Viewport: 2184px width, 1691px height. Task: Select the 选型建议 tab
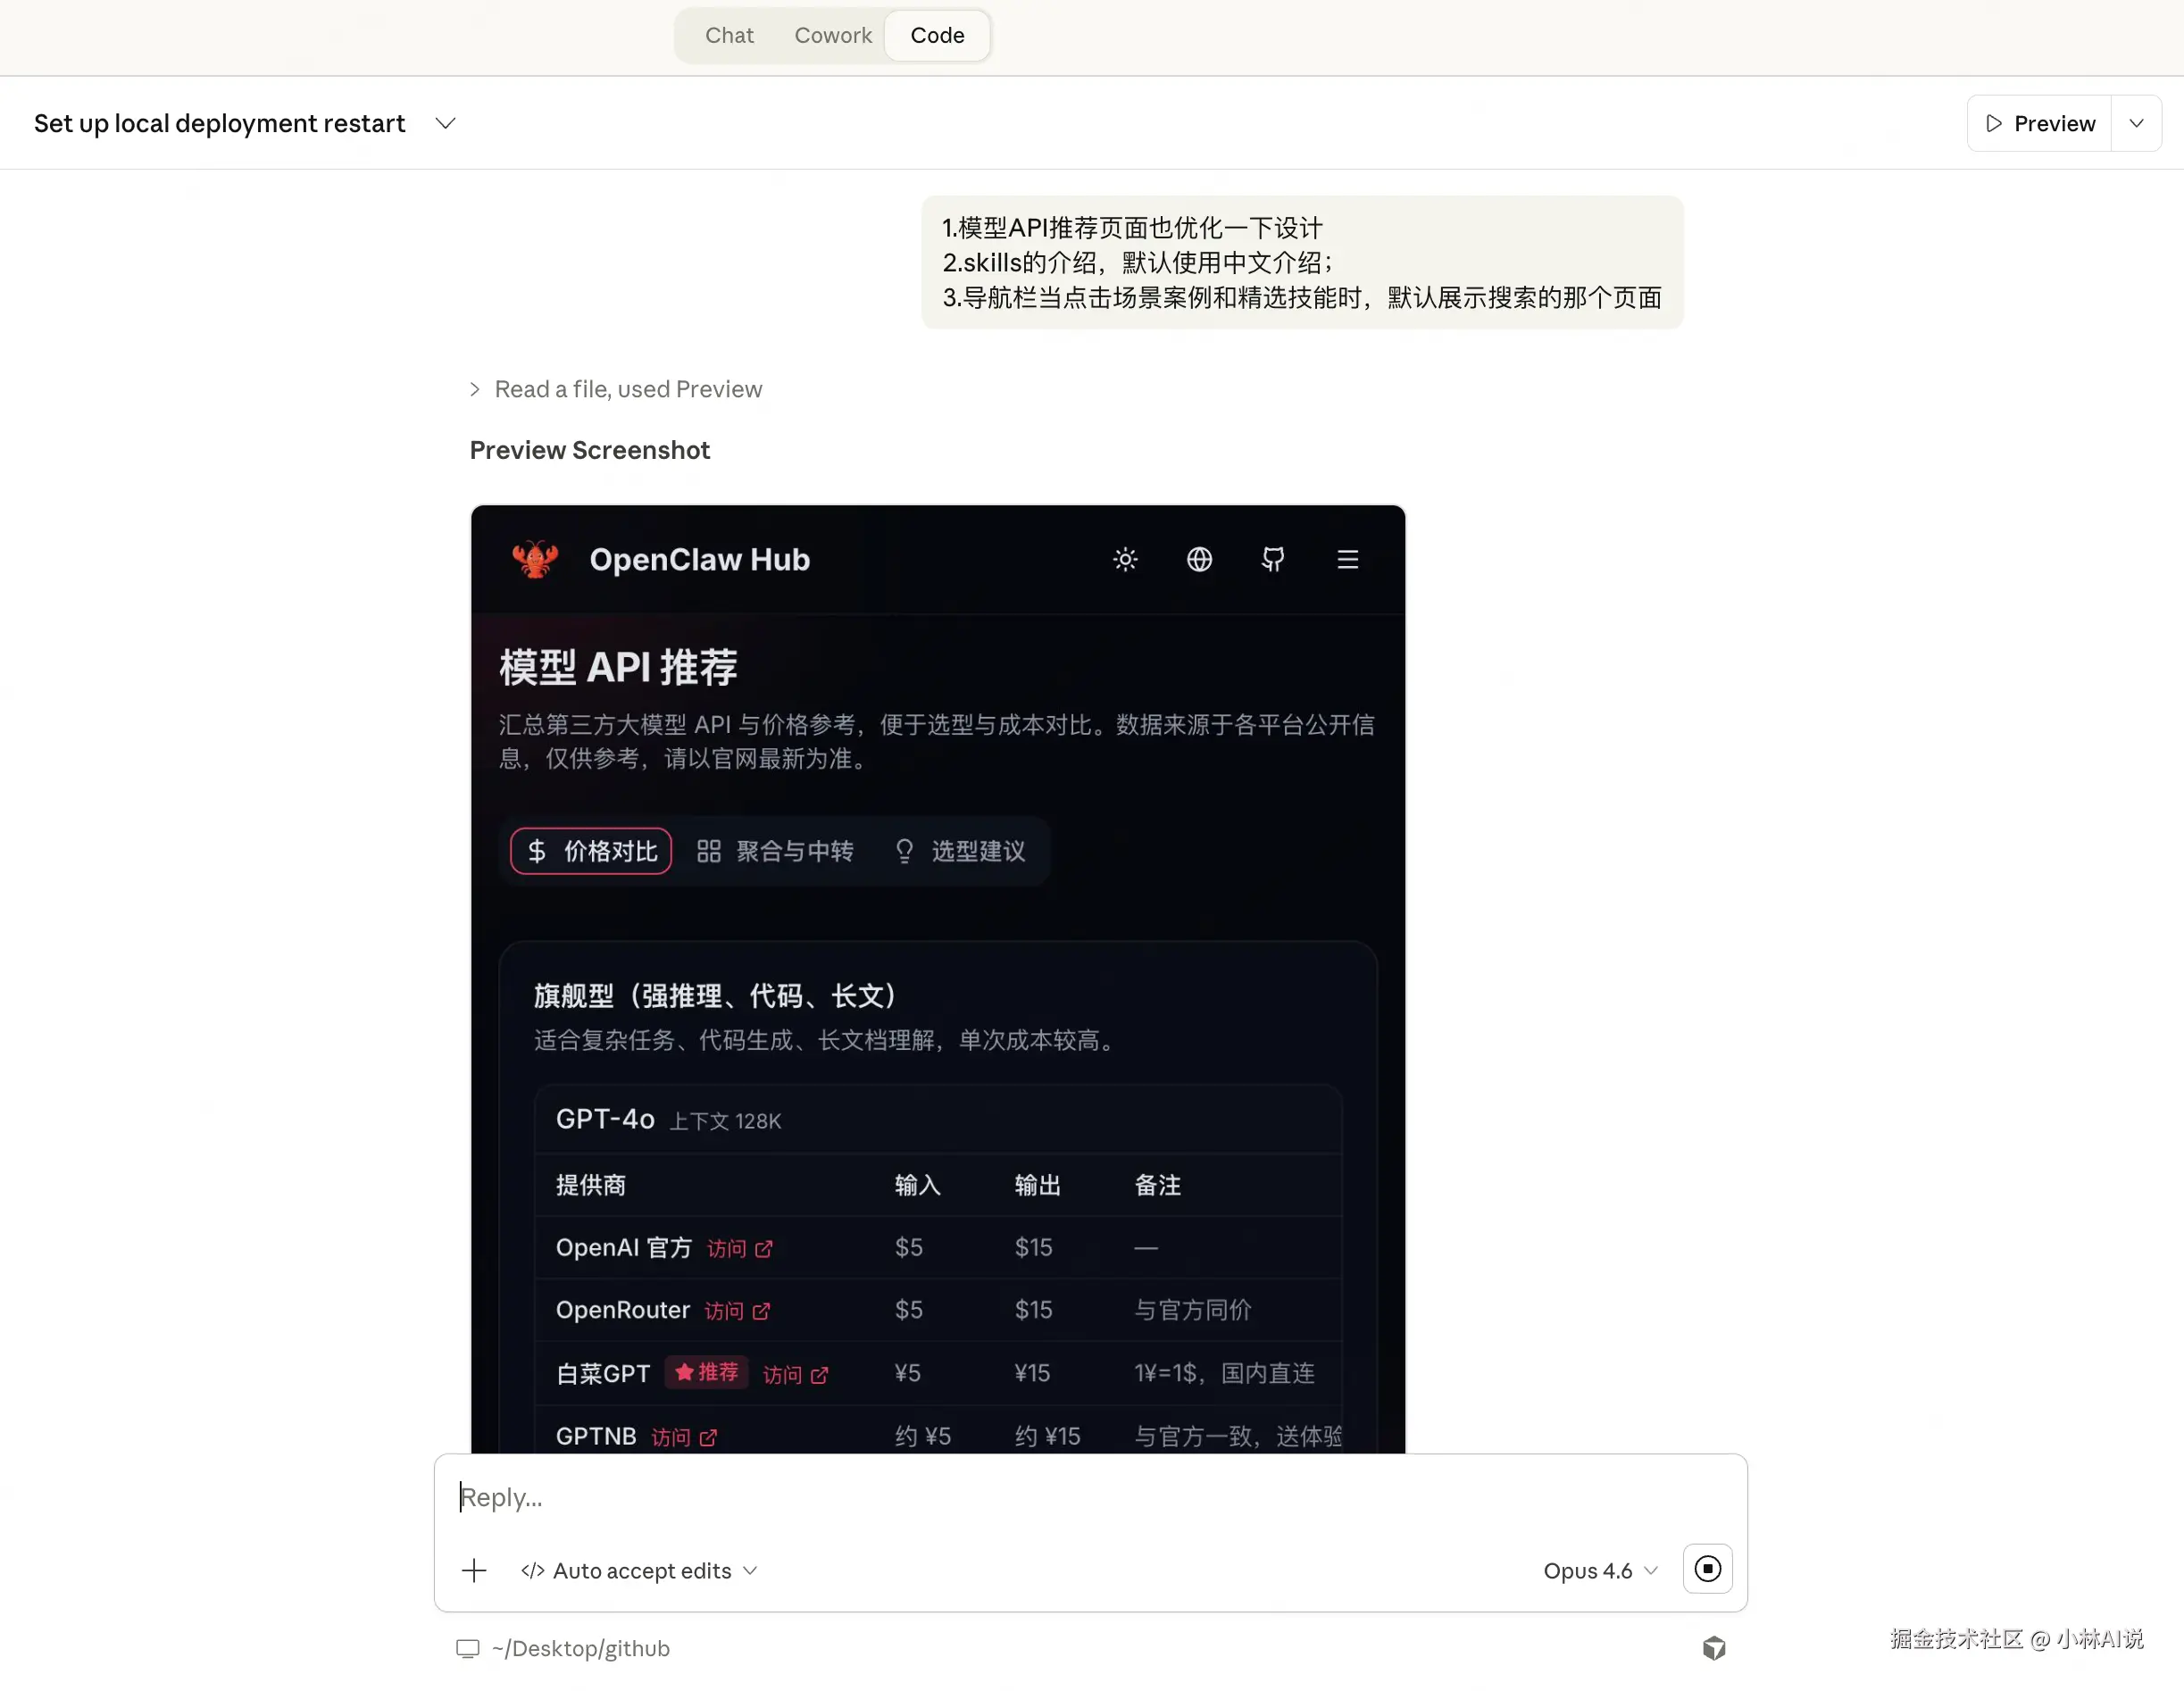[960, 851]
